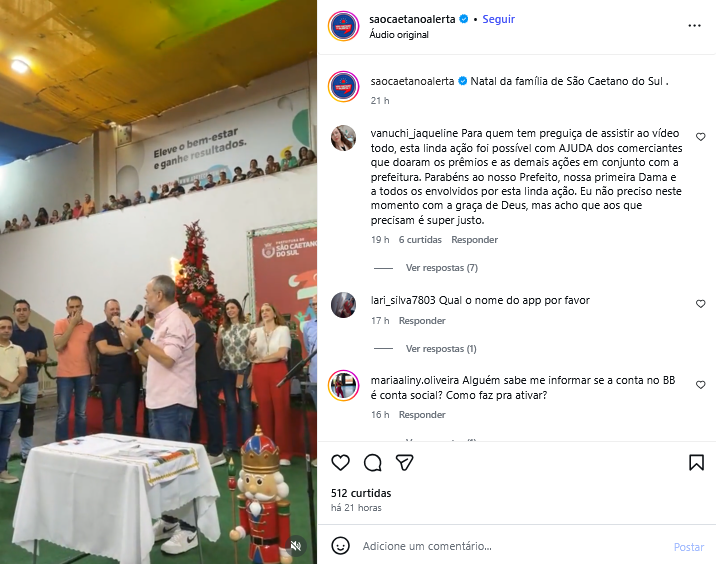Follow saocaetanoalerta with Seguir
The width and height of the screenshot is (716, 564).
[499, 19]
